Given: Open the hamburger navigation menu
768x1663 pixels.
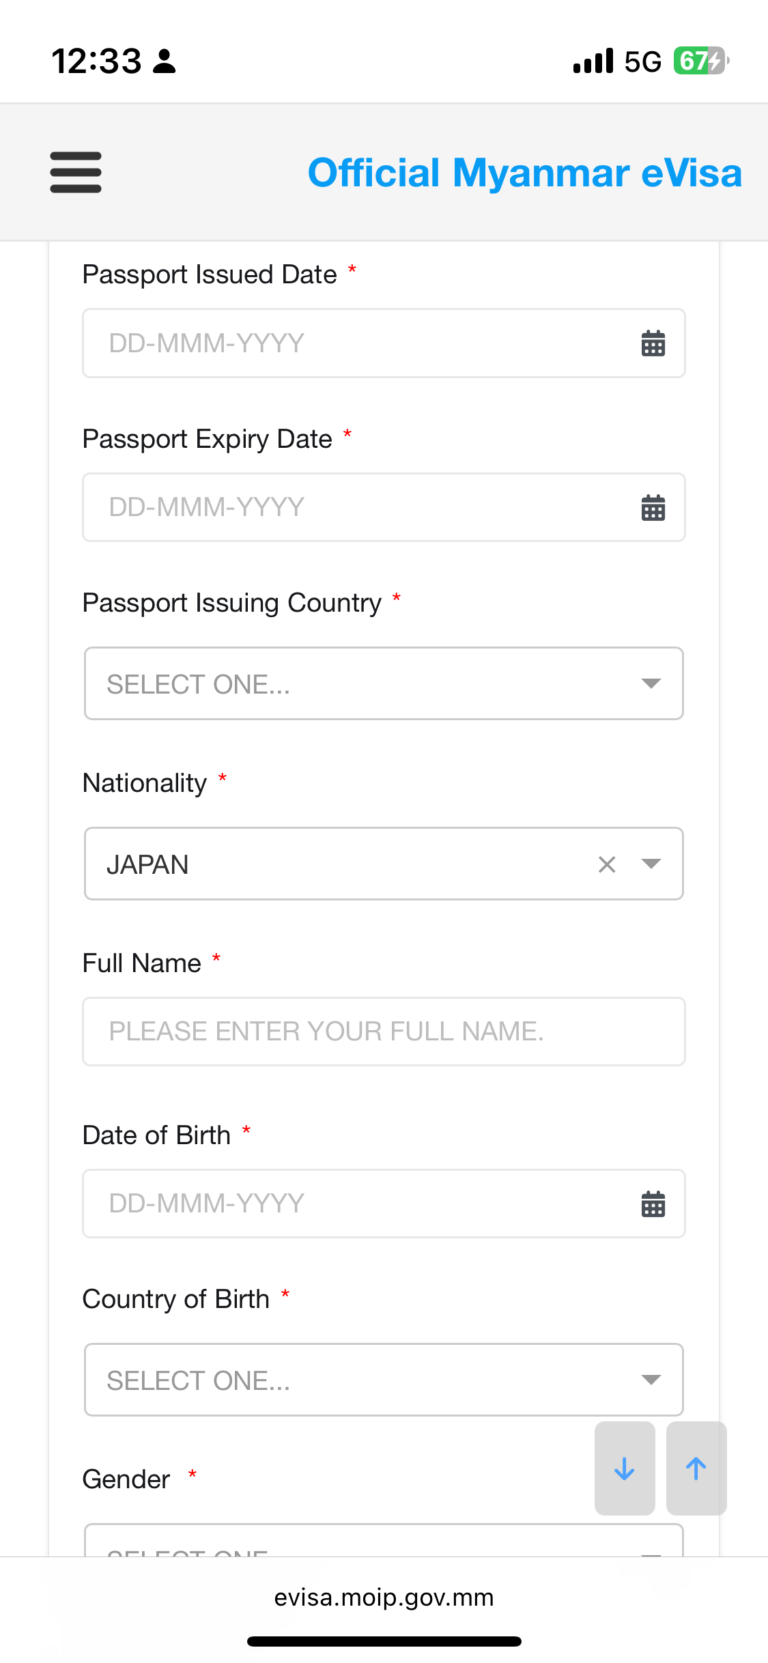Looking at the screenshot, I should pos(76,172).
